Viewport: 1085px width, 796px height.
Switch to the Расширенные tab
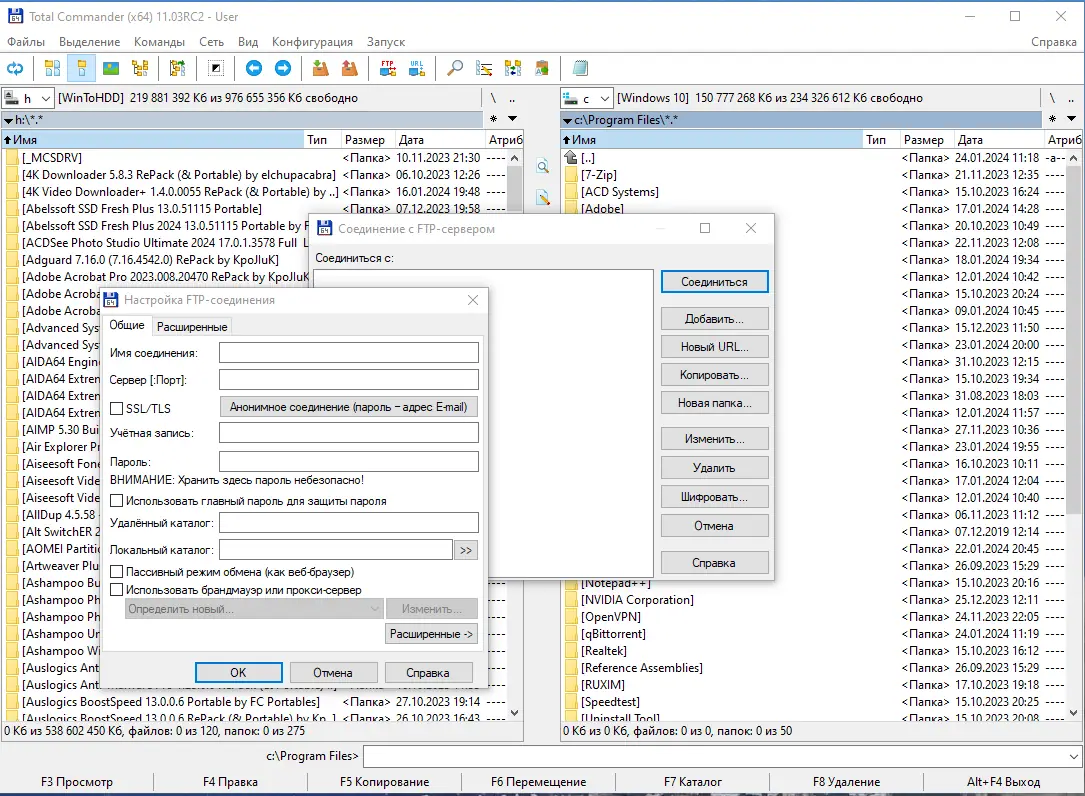click(x=192, y=327)
